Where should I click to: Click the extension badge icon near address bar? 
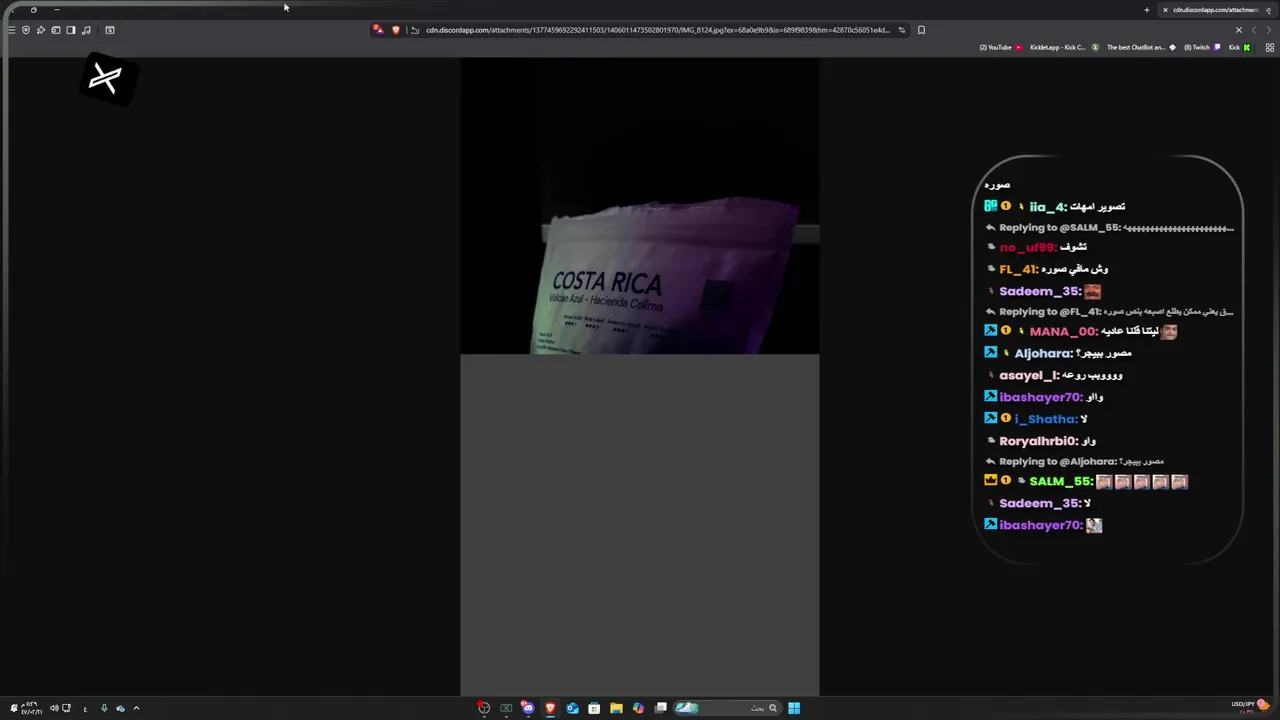pos(377,30)
